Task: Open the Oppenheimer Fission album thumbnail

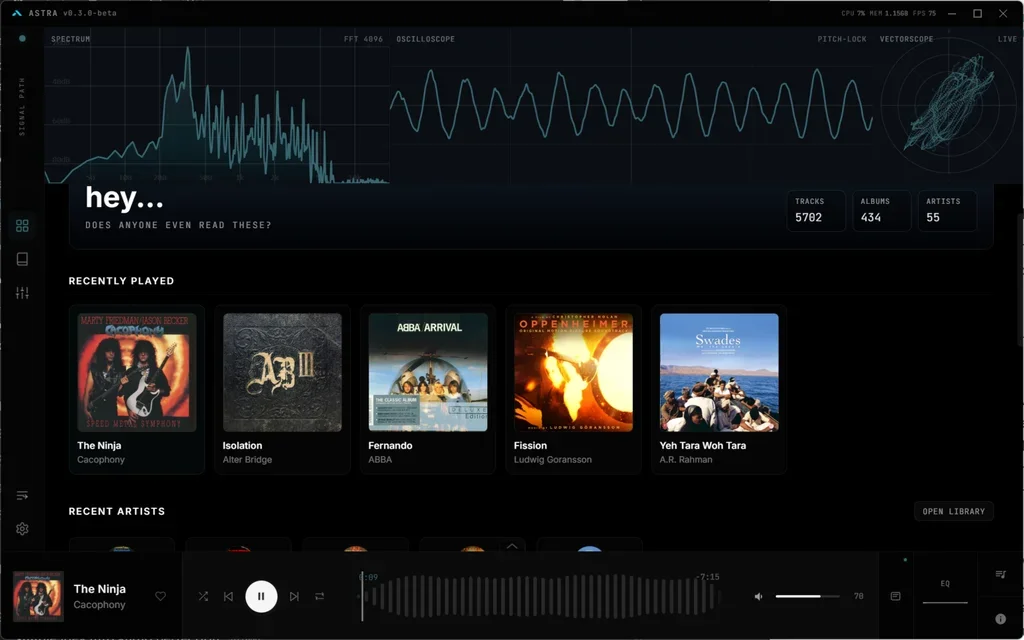Action: coord(573,372)
